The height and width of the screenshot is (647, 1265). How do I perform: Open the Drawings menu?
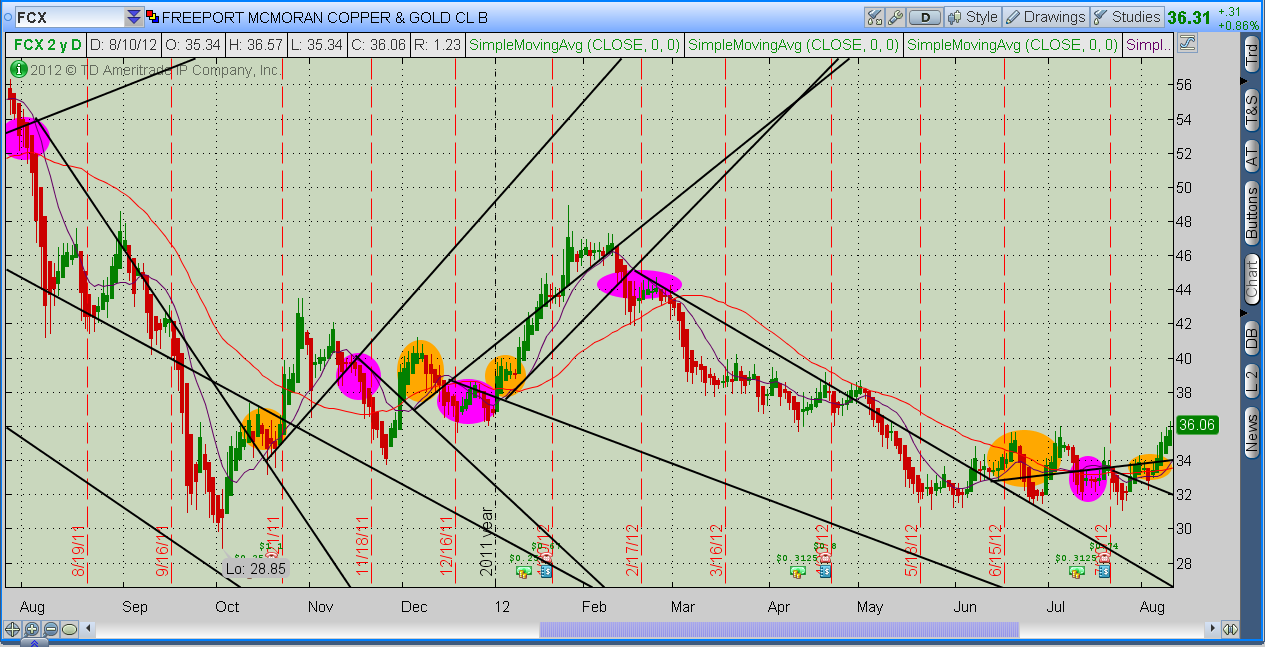[1045, 17]
